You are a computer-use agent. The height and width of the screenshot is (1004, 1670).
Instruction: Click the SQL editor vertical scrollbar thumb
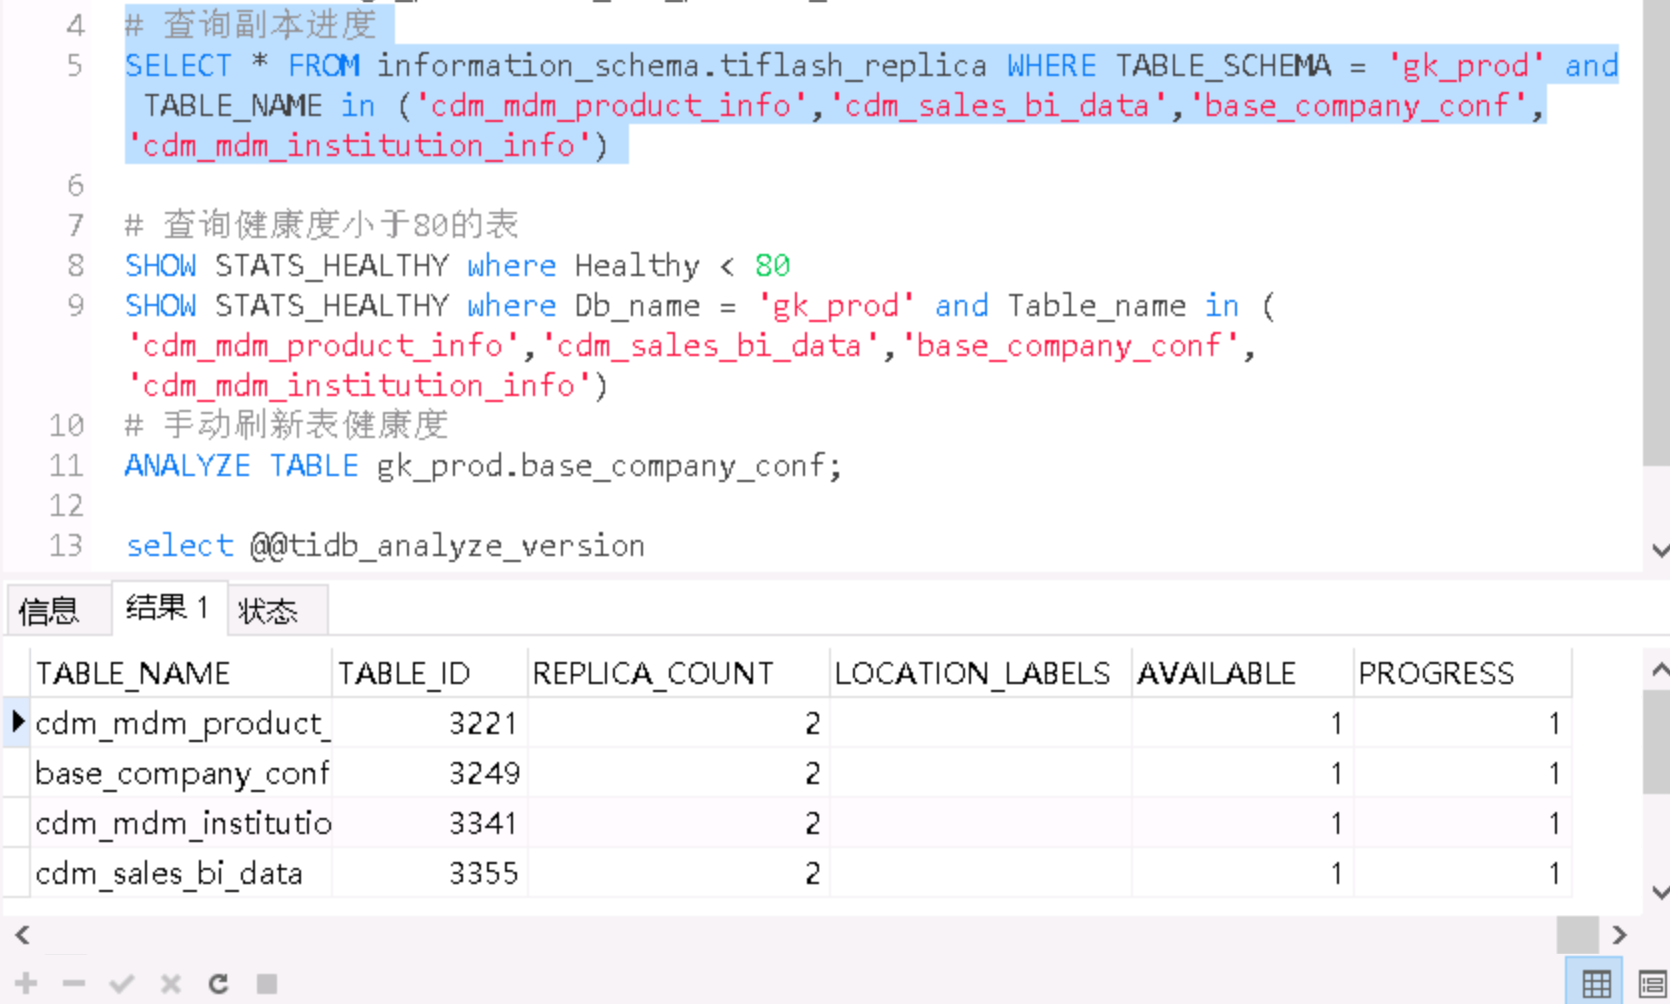(1656, 232)
